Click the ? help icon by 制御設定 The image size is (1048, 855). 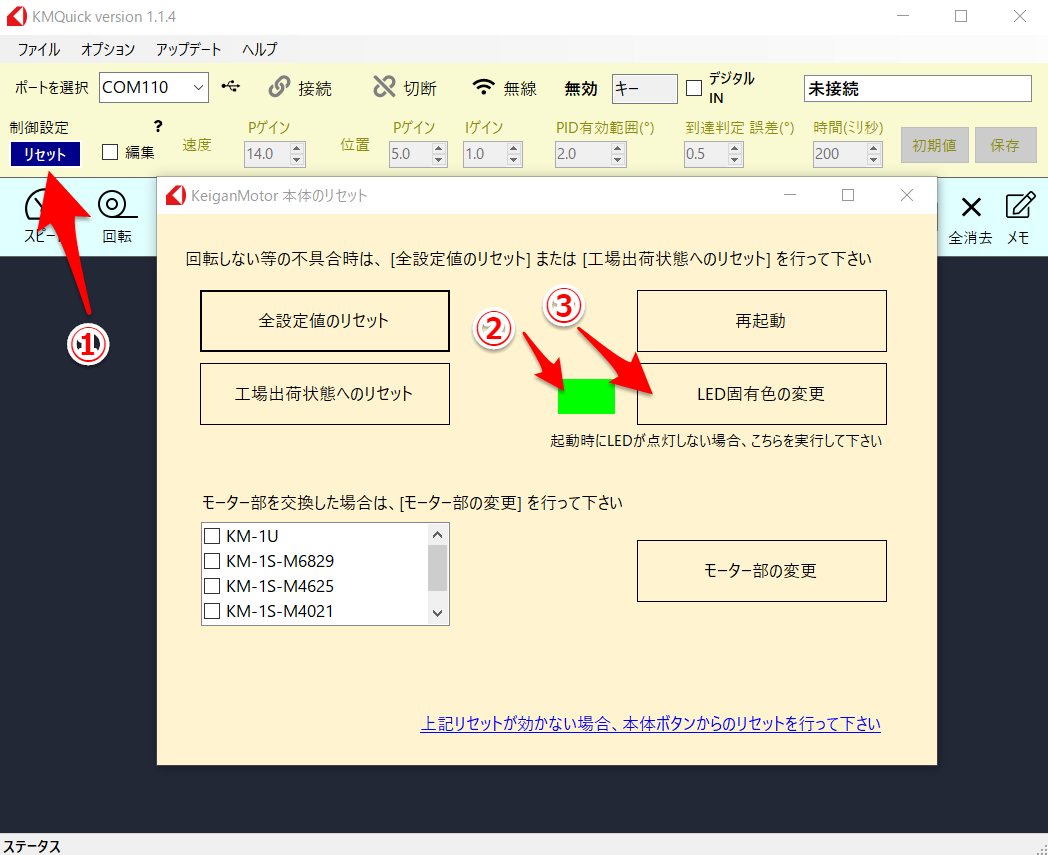pos(158,126)
